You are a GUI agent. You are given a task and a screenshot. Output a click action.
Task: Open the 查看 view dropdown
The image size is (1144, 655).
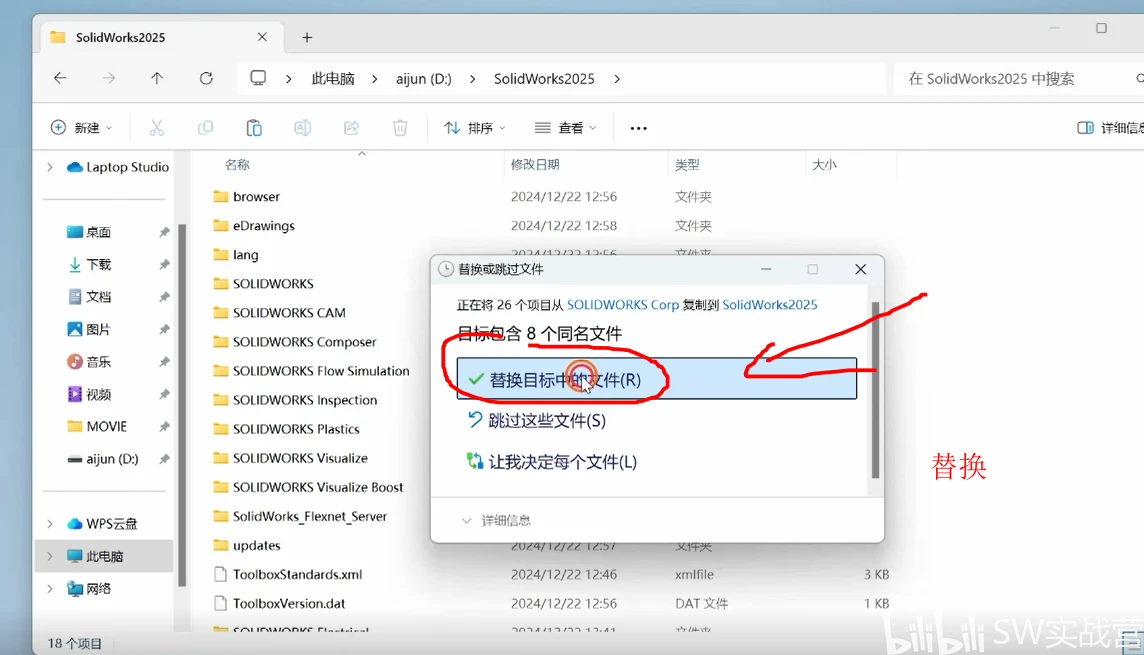point(565,128)
